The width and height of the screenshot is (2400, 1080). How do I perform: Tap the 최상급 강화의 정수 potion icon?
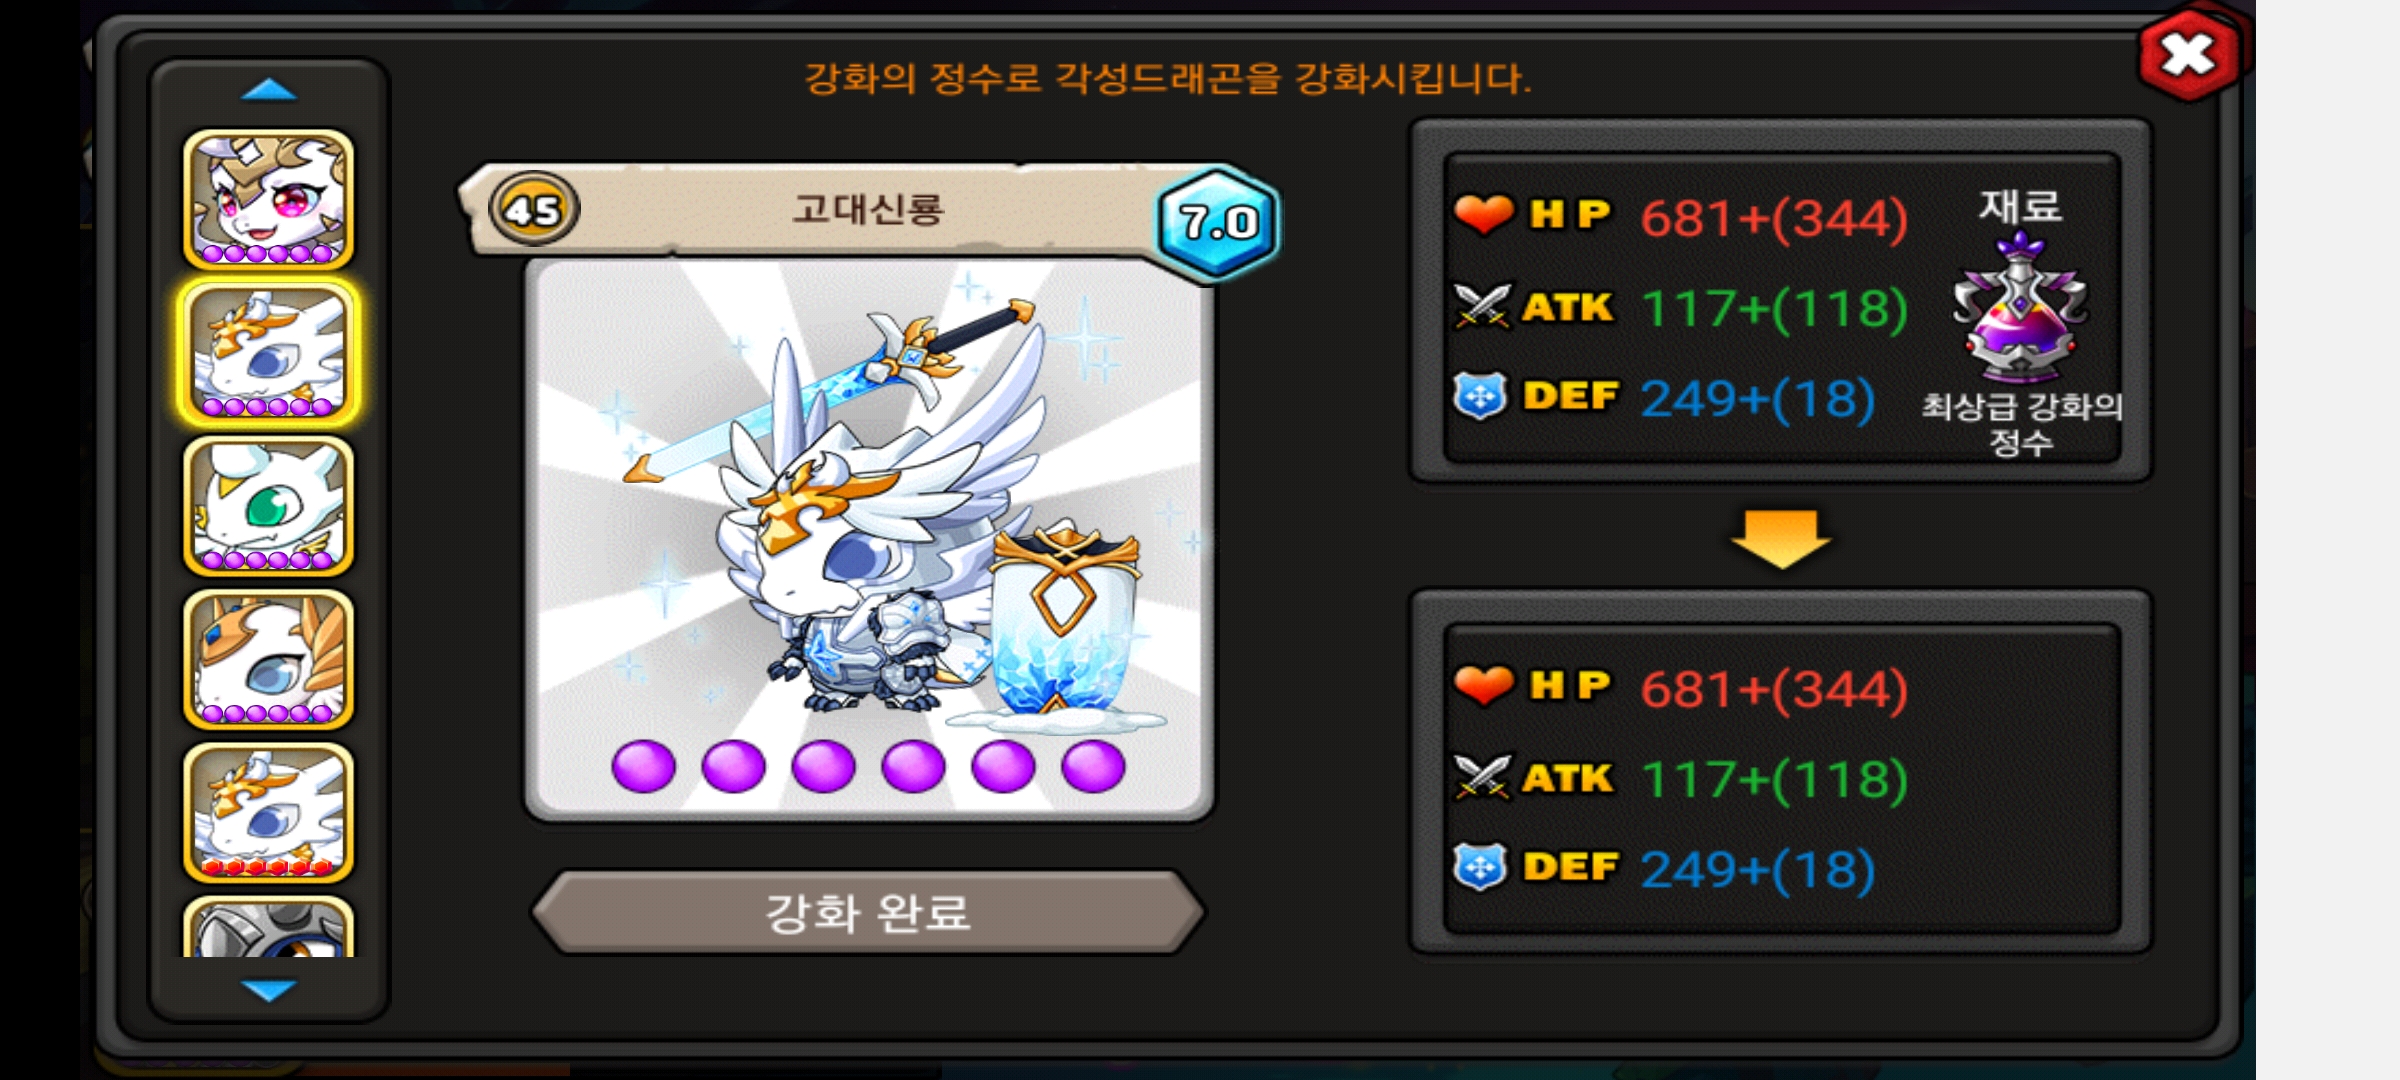[2021, 308]
